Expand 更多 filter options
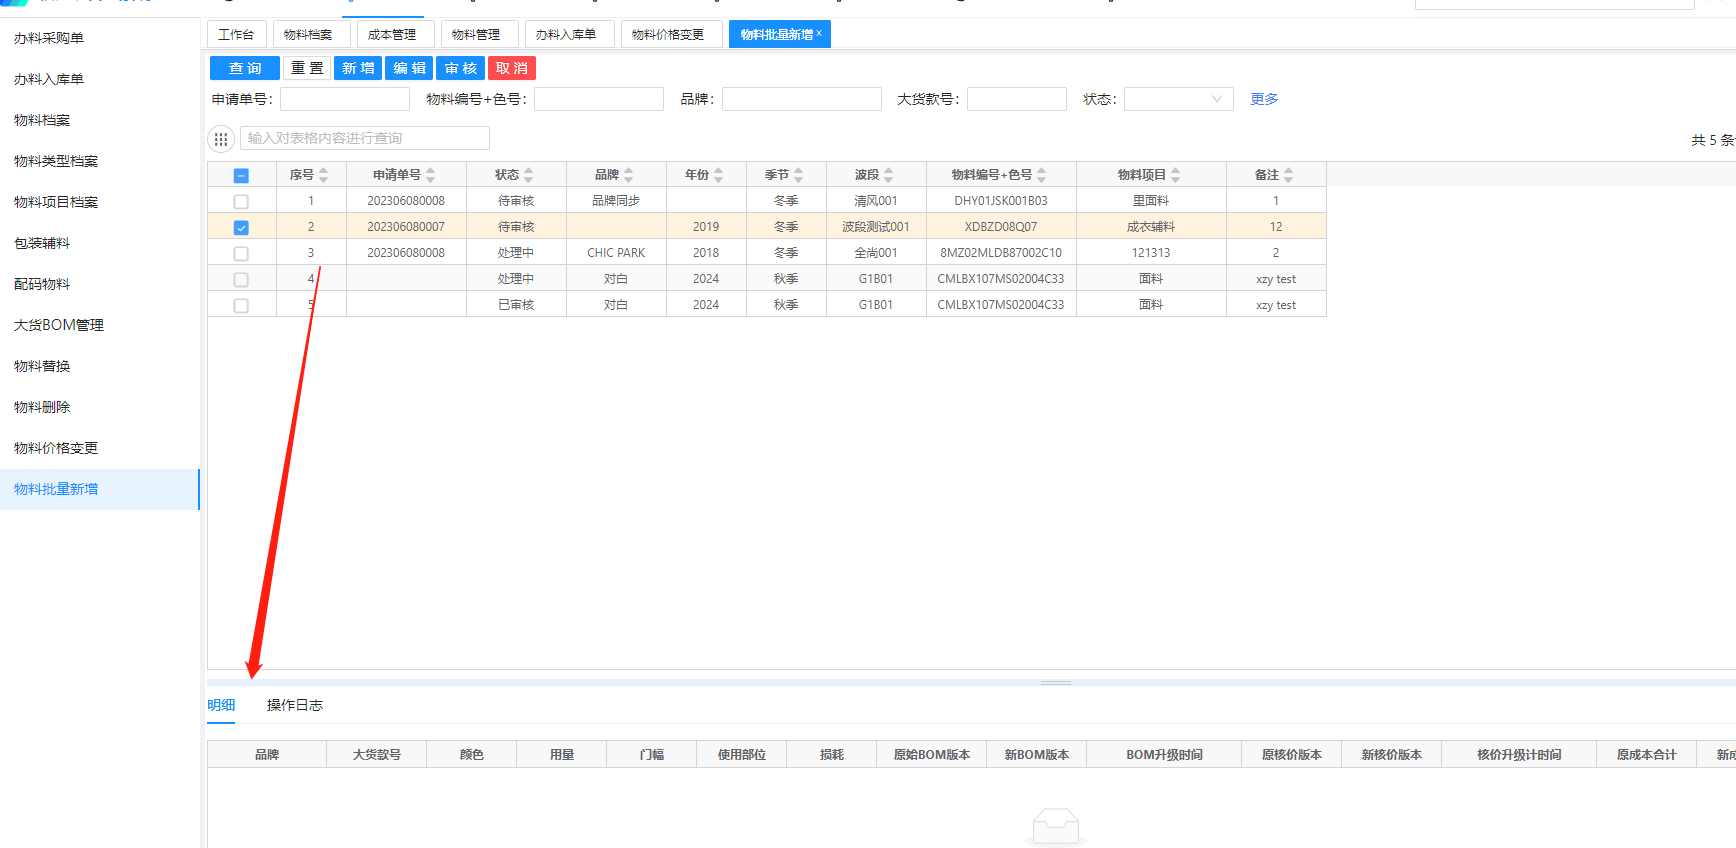The image size is (1736, 848). pos(1264,99)
